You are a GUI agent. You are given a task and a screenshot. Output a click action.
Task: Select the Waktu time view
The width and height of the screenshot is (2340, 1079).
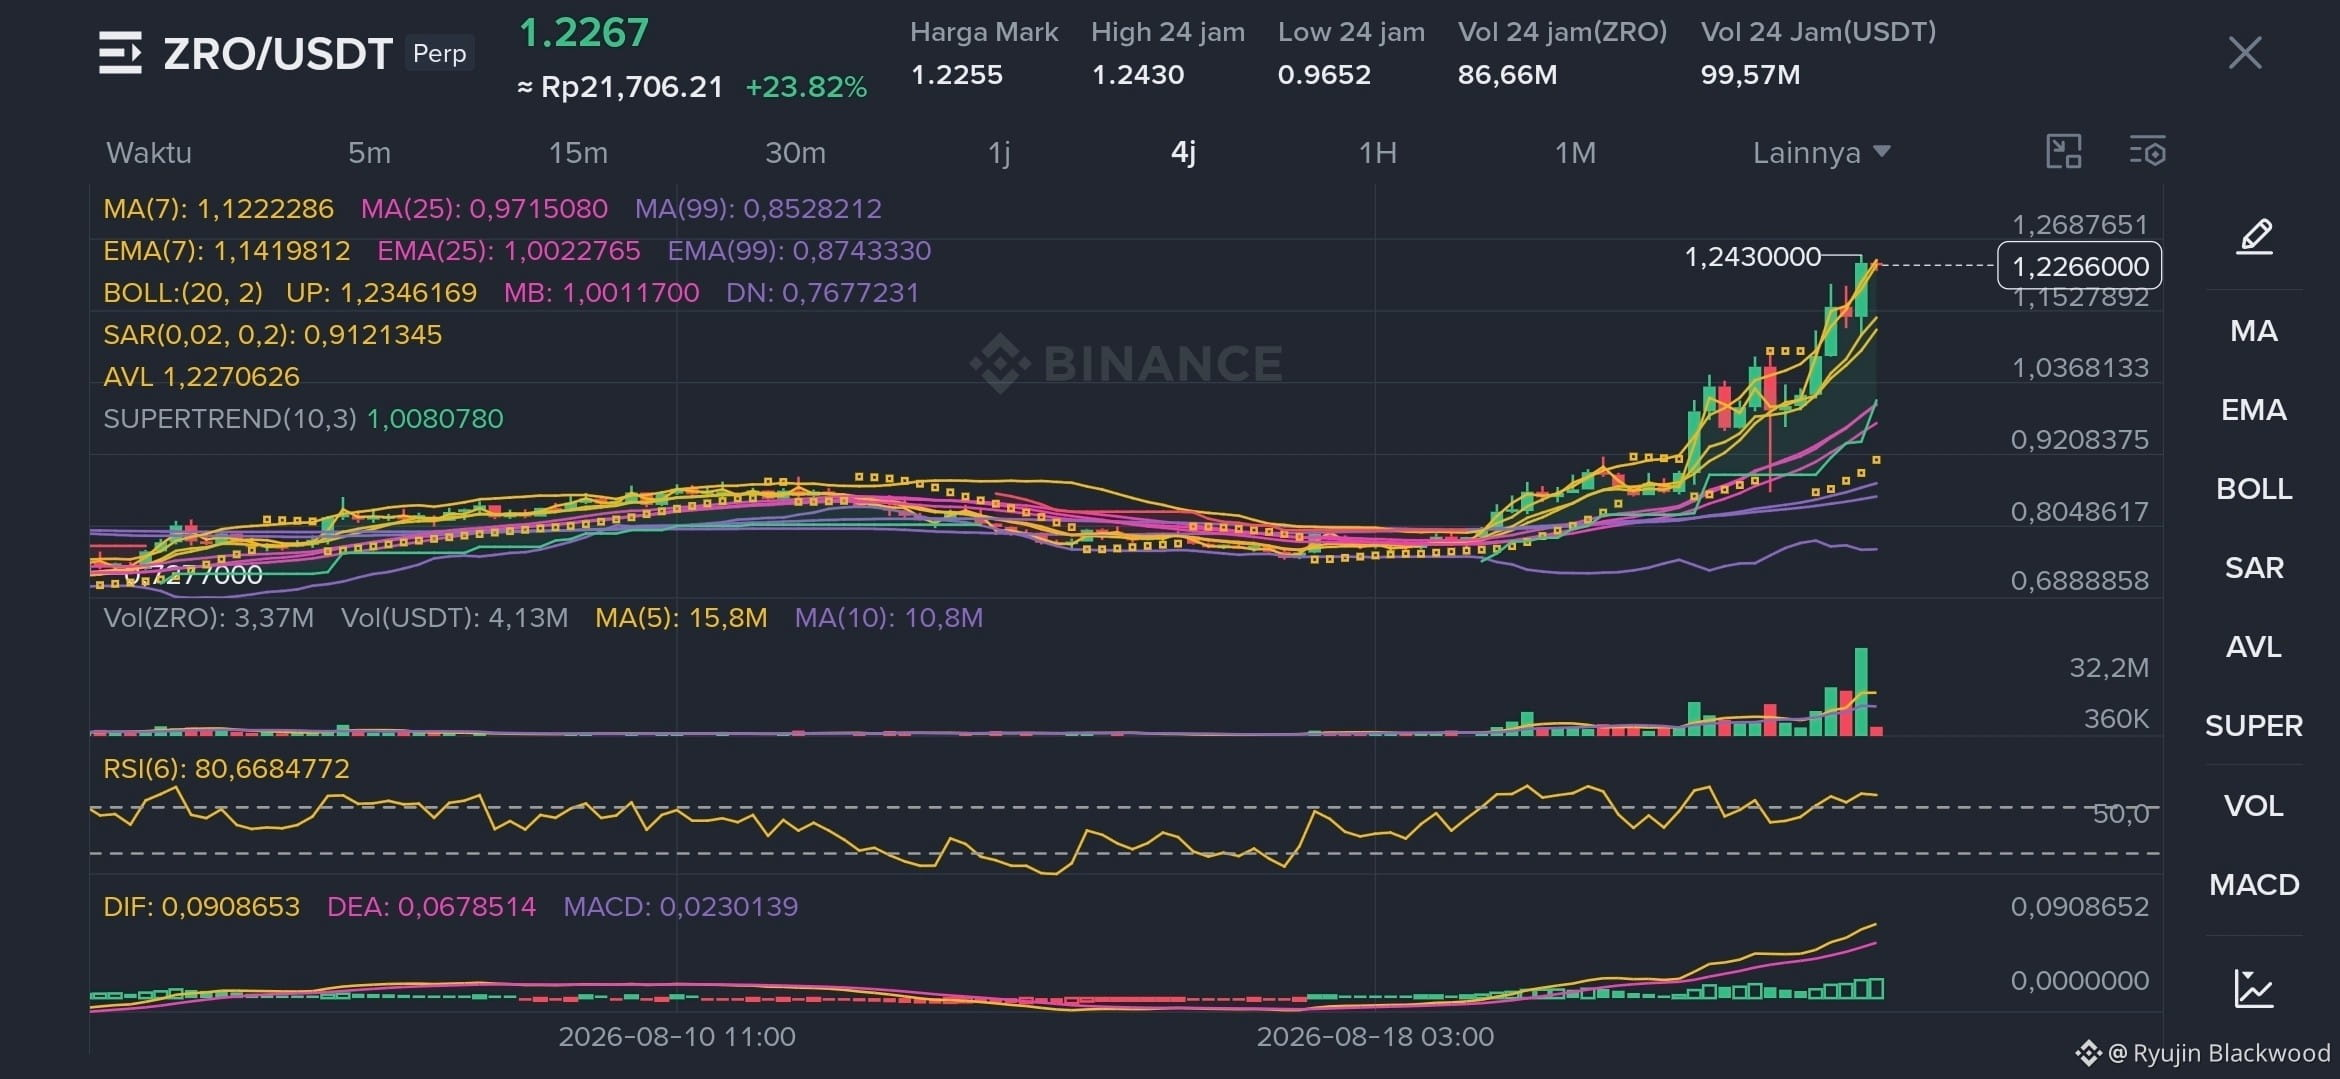coord(149,153)
